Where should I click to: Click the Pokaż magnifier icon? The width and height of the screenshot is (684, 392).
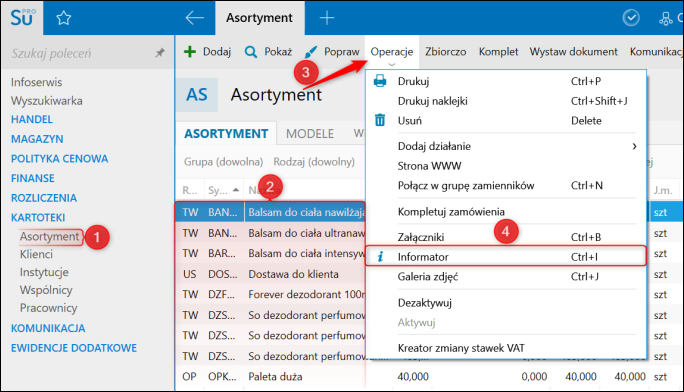[x=251, y=52]
